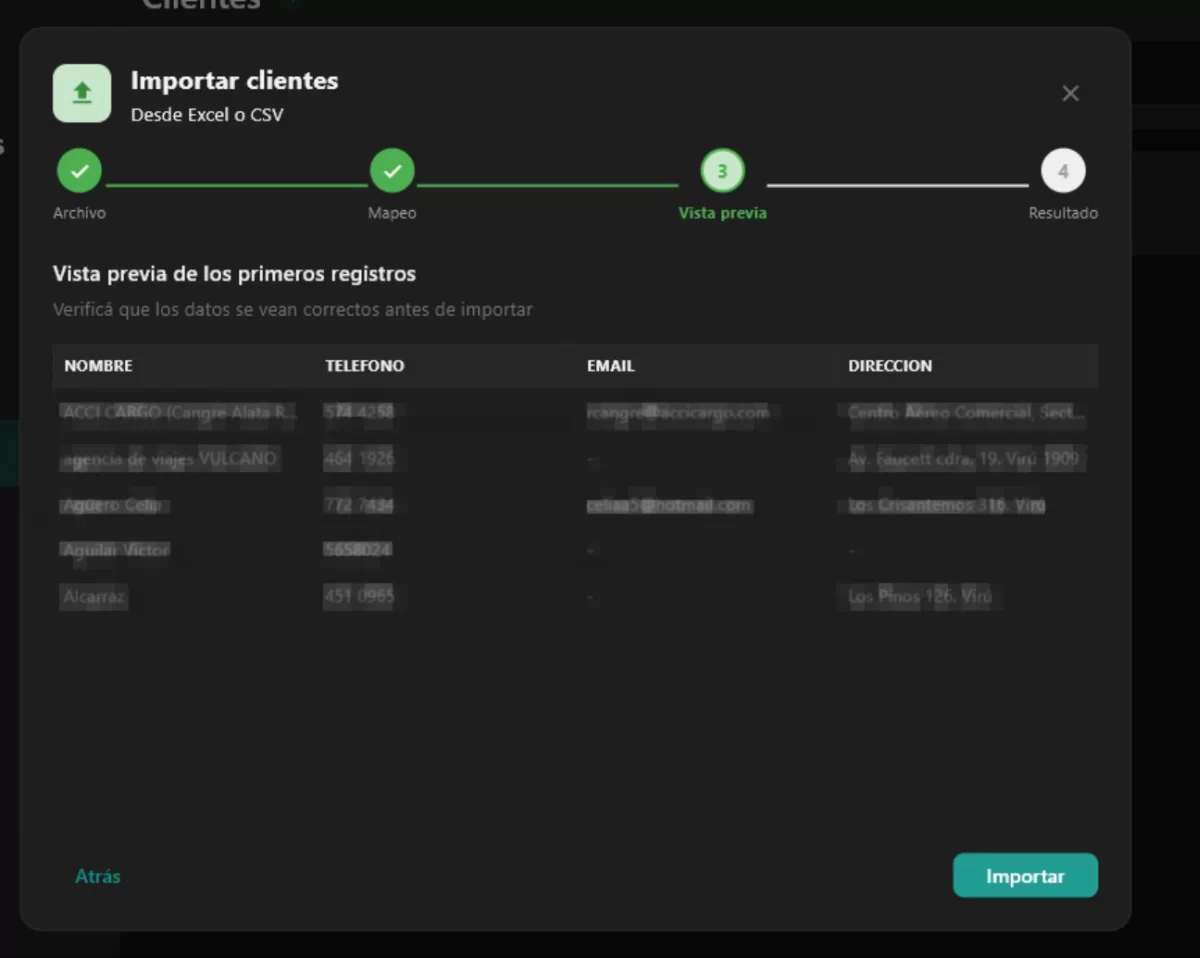Click the Av. Faucett address cell

(963, 459)
